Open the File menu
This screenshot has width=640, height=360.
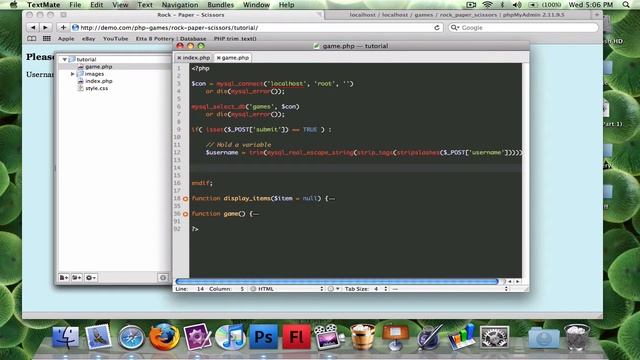75,5
